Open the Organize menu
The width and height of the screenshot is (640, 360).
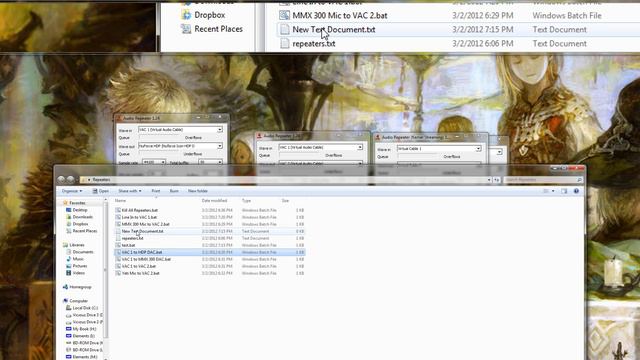[x=71, y=191]
